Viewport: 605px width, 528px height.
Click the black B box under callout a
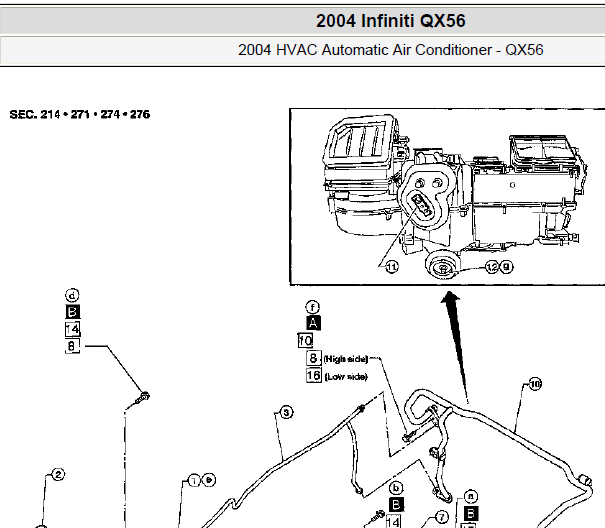[471, 514]
